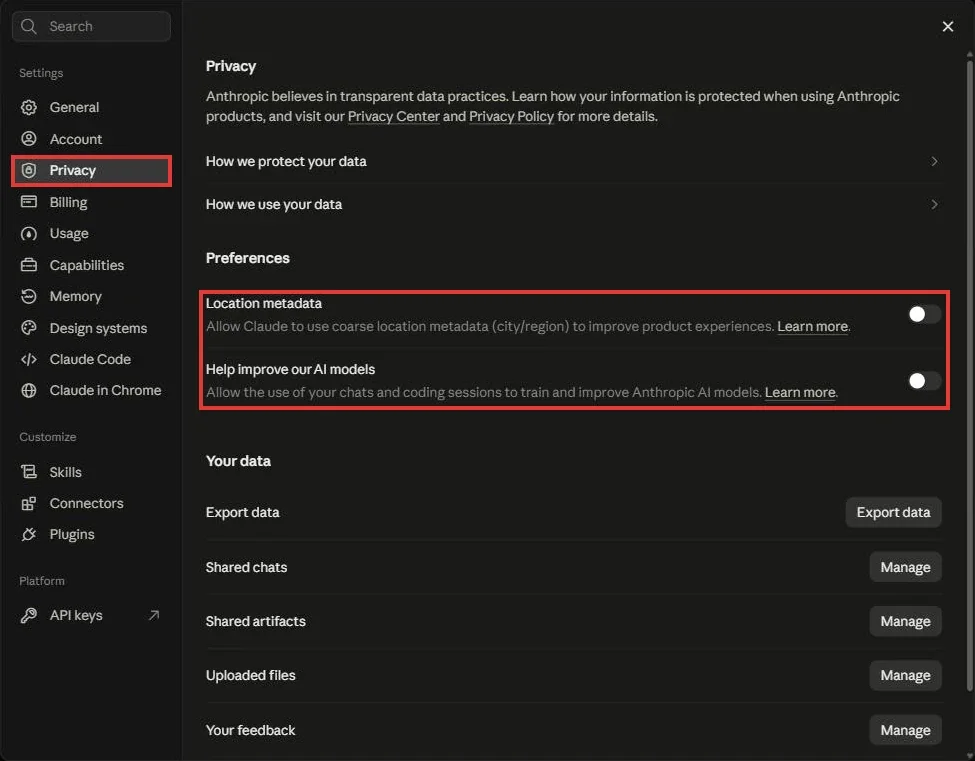Viewport: 975px width, 761px height.
Task: Switch to the Billing settings tab
Action: tap(91, 202)
